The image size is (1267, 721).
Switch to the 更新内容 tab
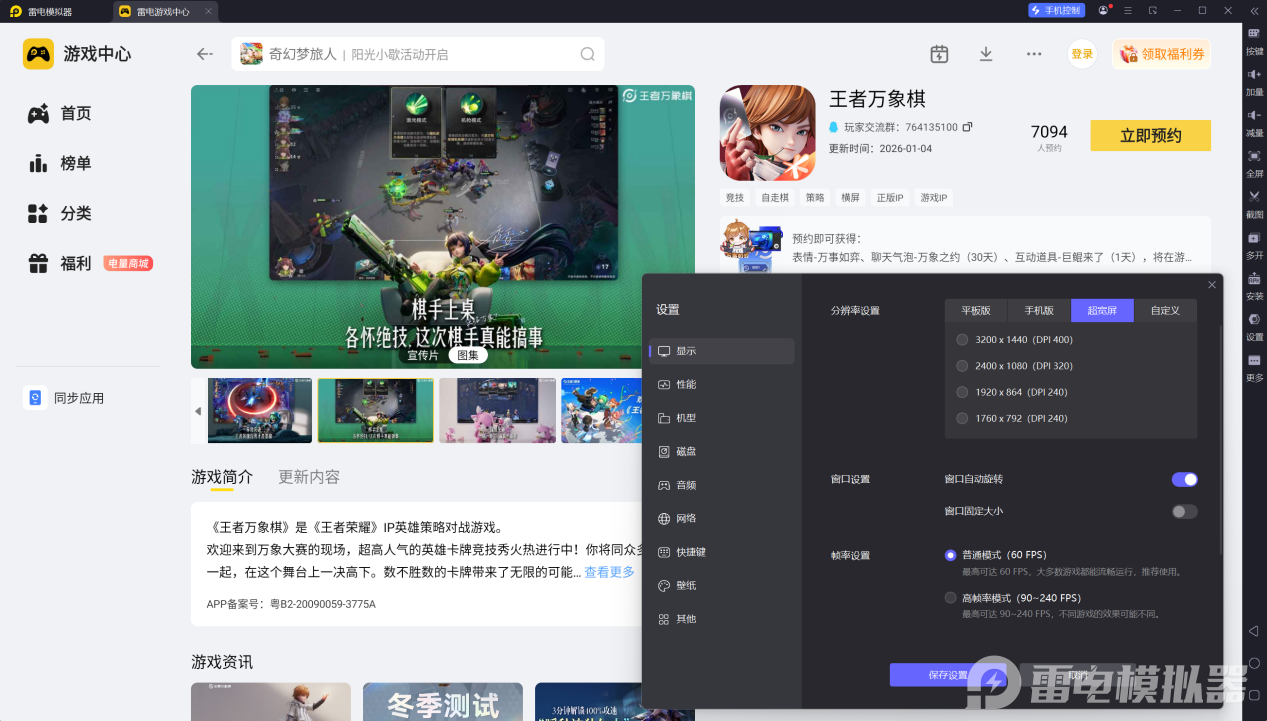click(x=309, y=477)
